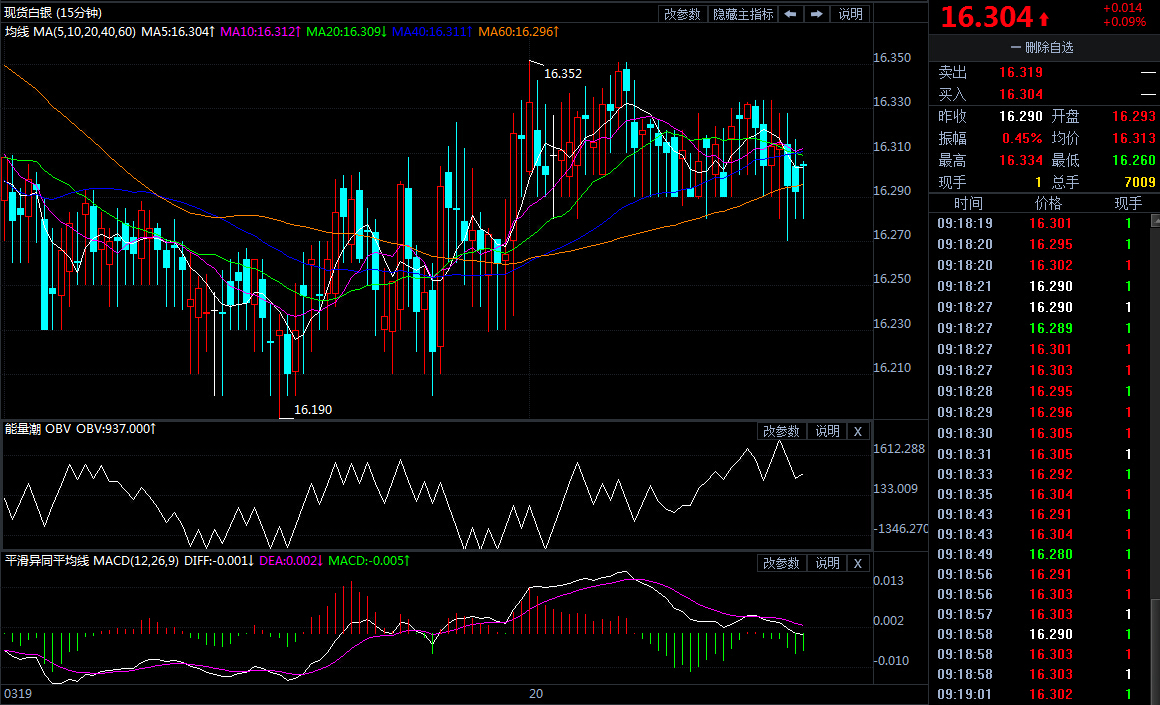Click the 1612.288 OBV axis label
1160x705 pixels.
[900, 449]
